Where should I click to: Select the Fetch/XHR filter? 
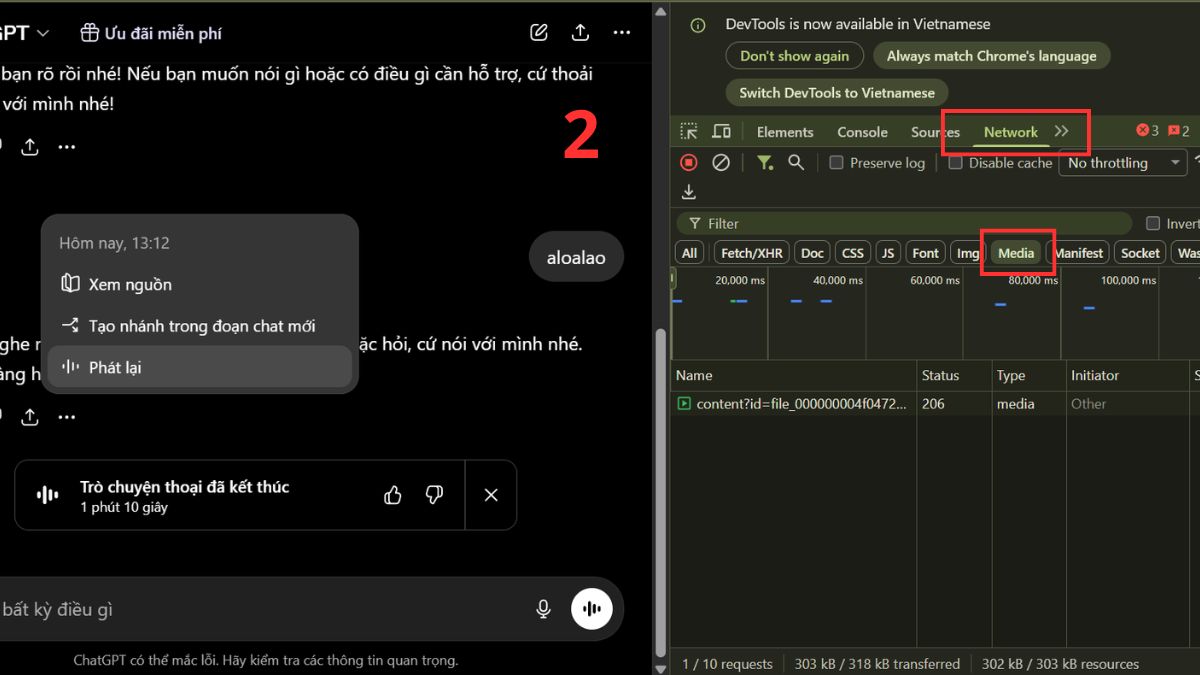point(752,253)
